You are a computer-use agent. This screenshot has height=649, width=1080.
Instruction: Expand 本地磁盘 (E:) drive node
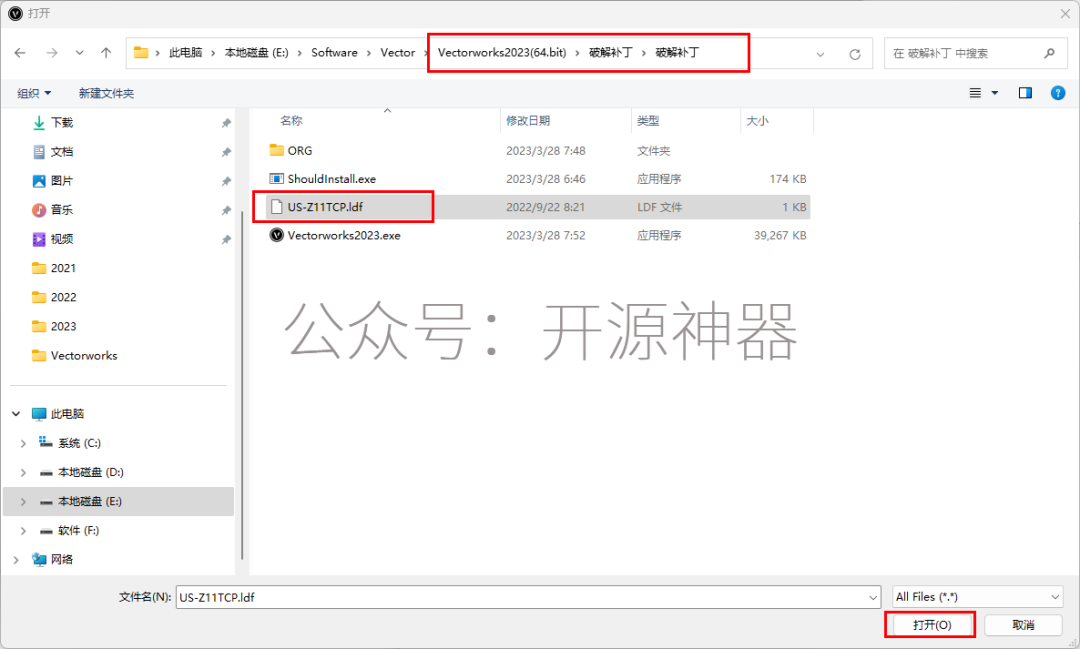23,502
